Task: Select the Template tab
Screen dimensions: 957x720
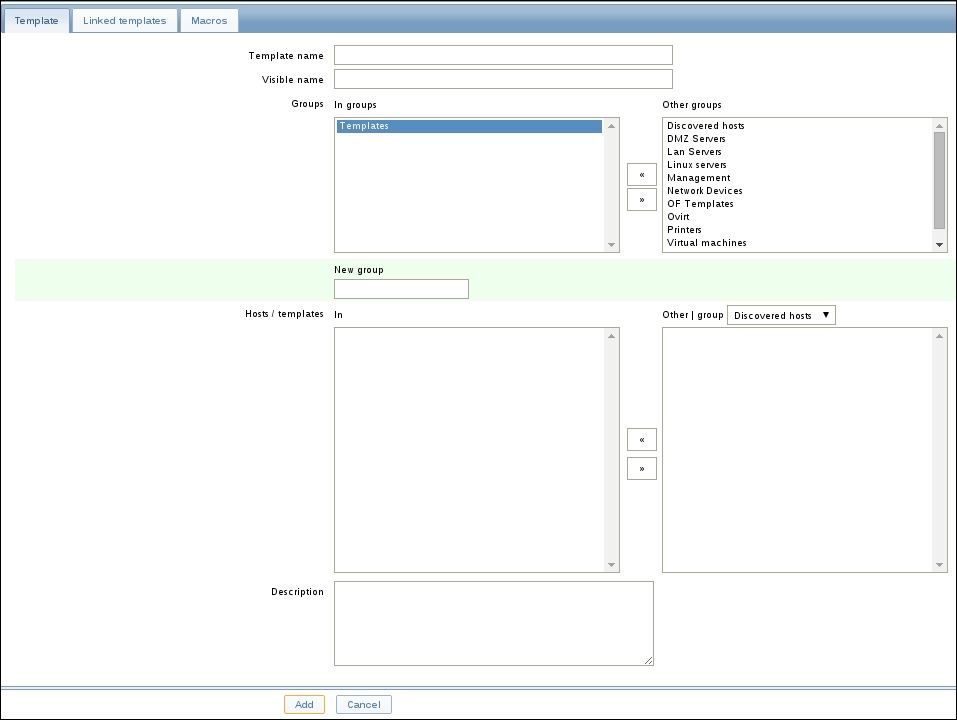Action: [x=37, y=20]
